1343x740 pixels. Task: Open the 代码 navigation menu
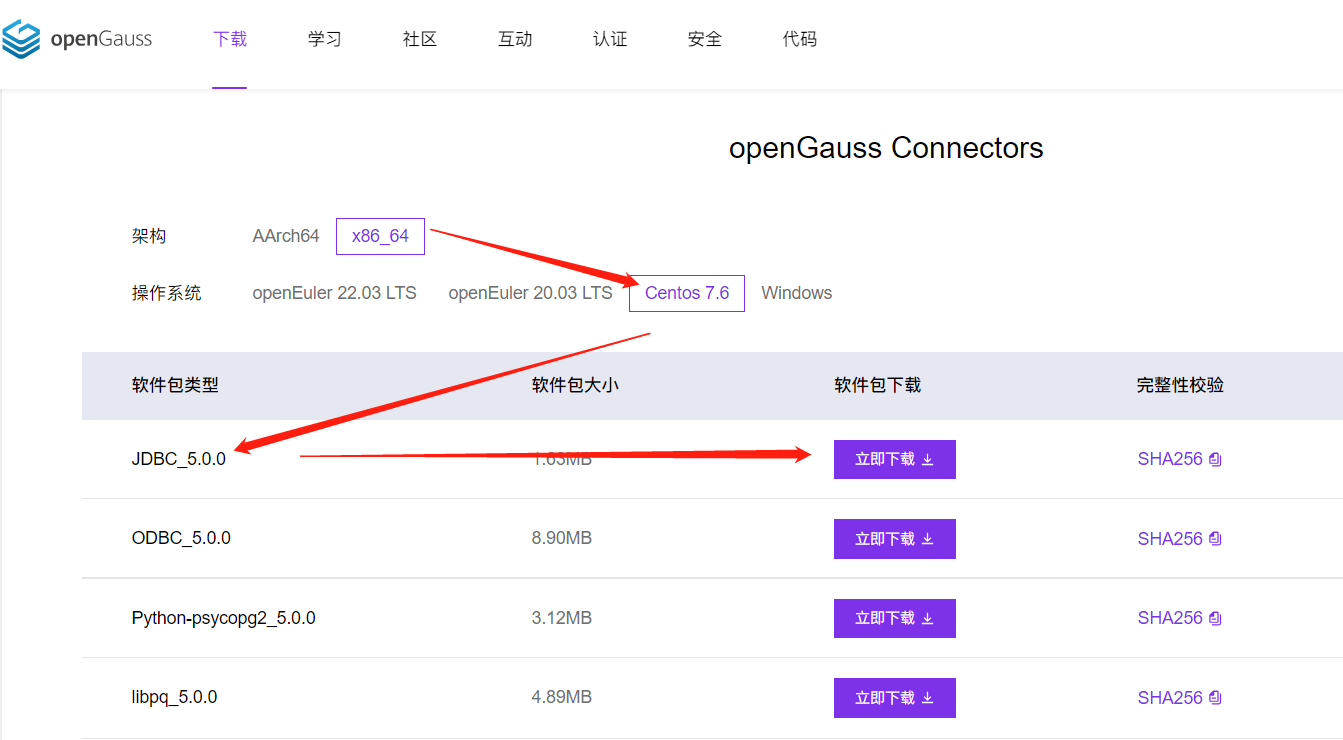coord(800,40)
